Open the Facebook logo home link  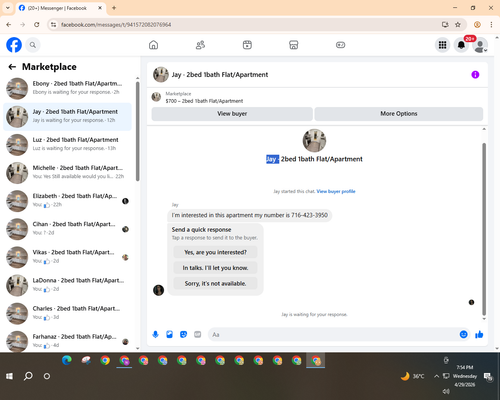pos(14,45)
